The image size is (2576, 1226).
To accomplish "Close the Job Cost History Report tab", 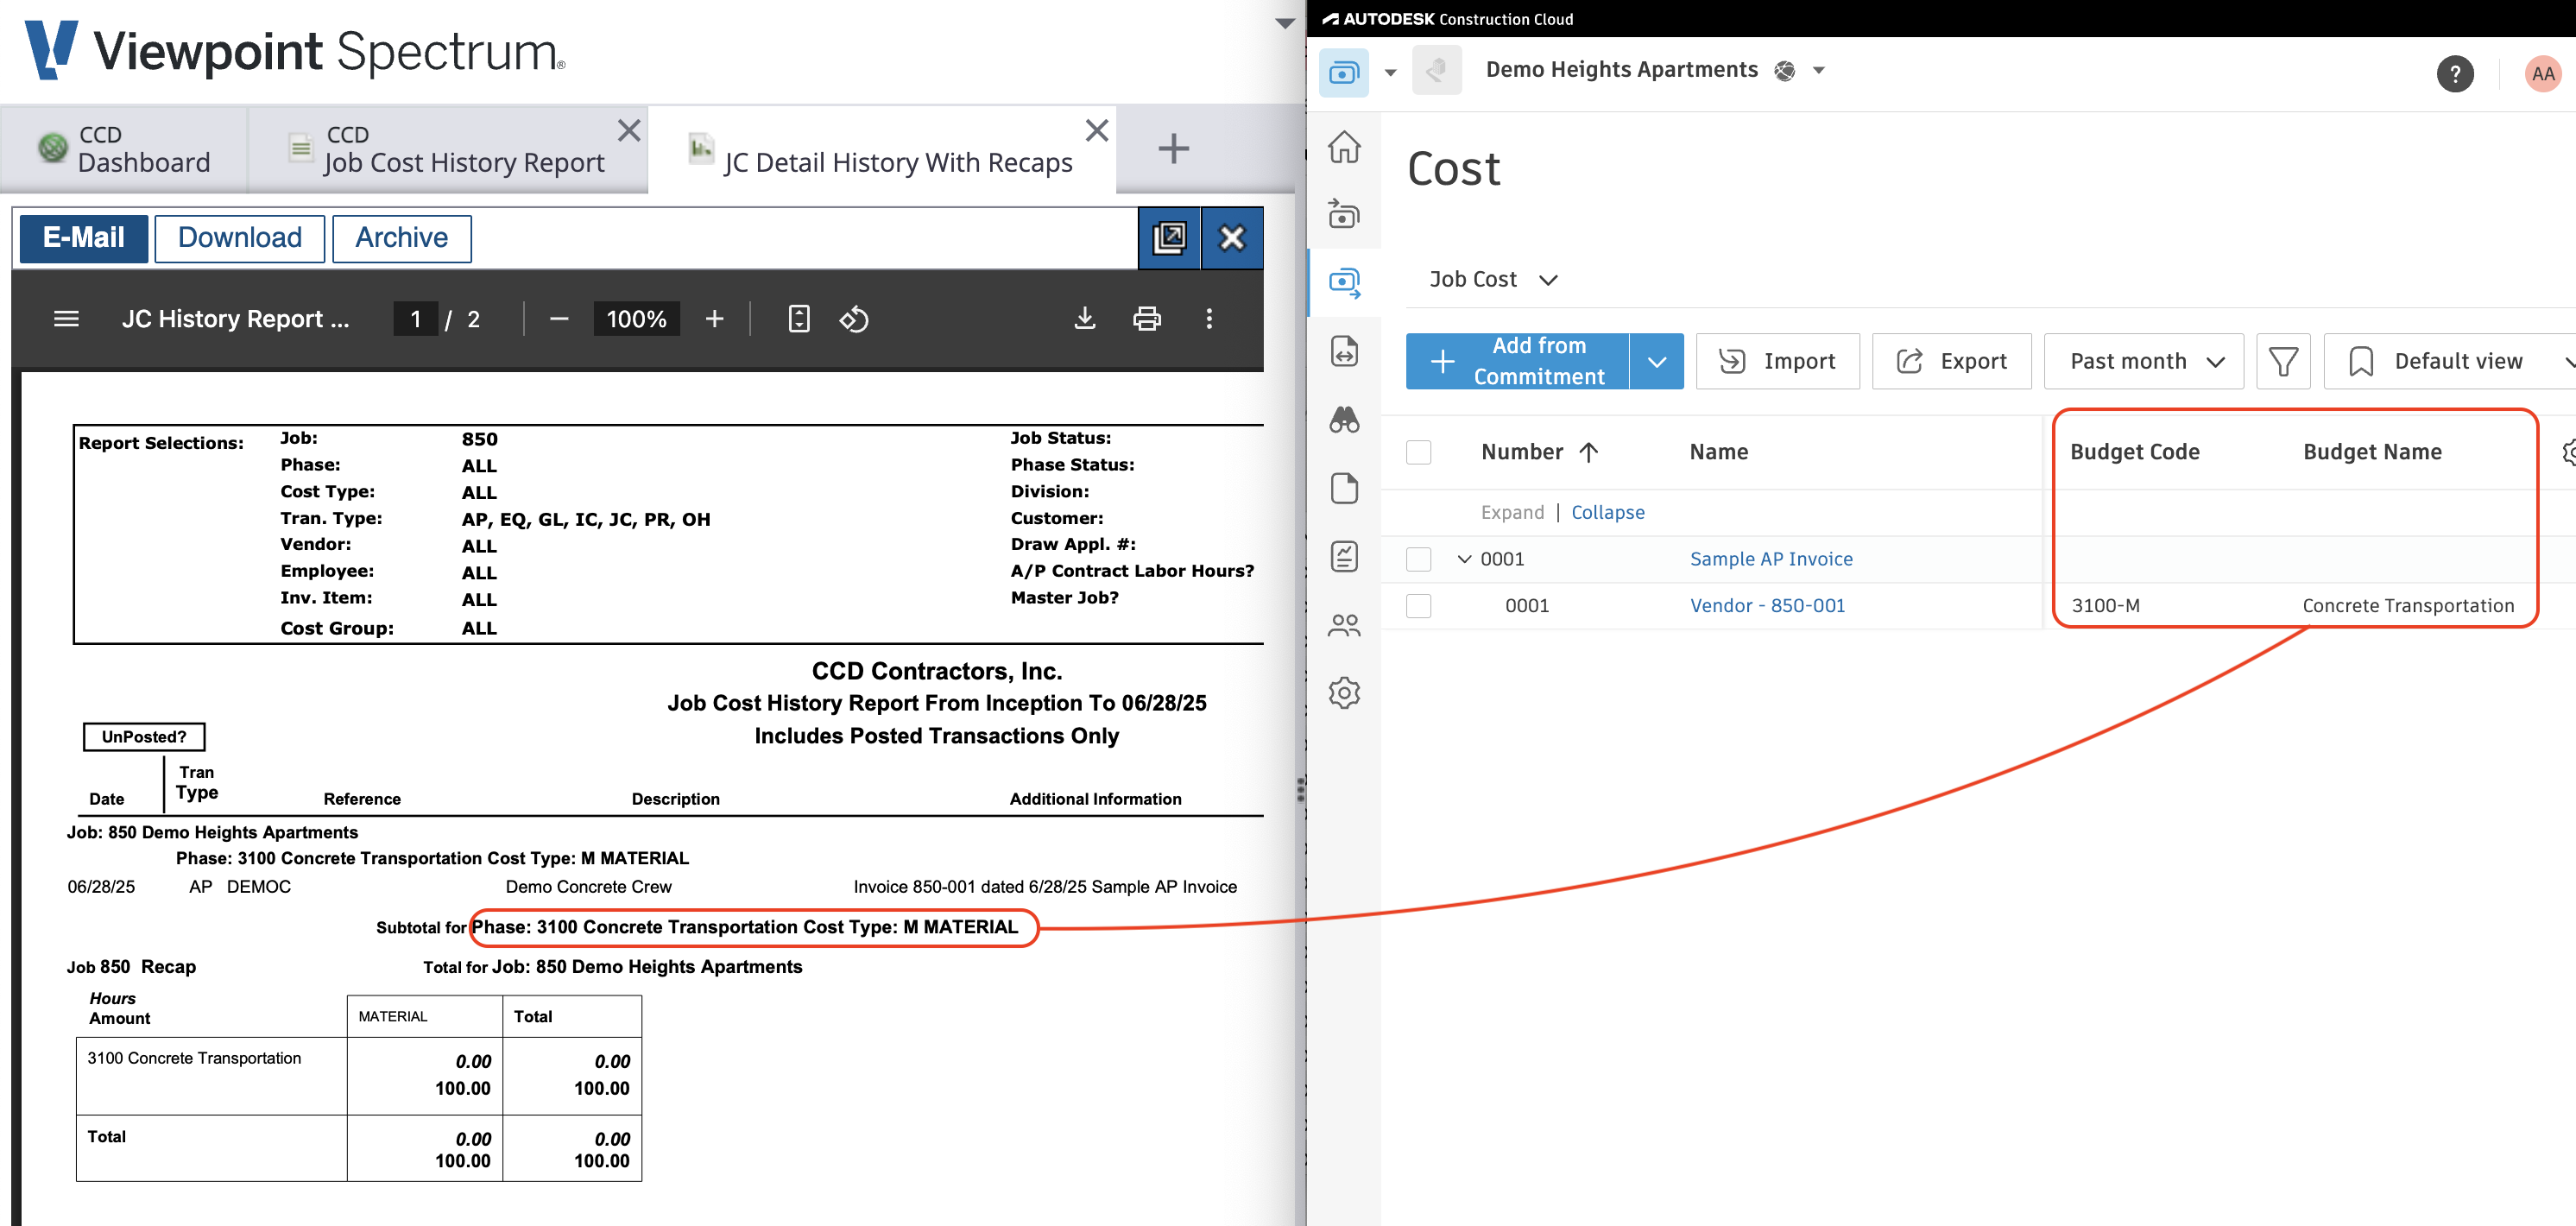I will (629, 130).
